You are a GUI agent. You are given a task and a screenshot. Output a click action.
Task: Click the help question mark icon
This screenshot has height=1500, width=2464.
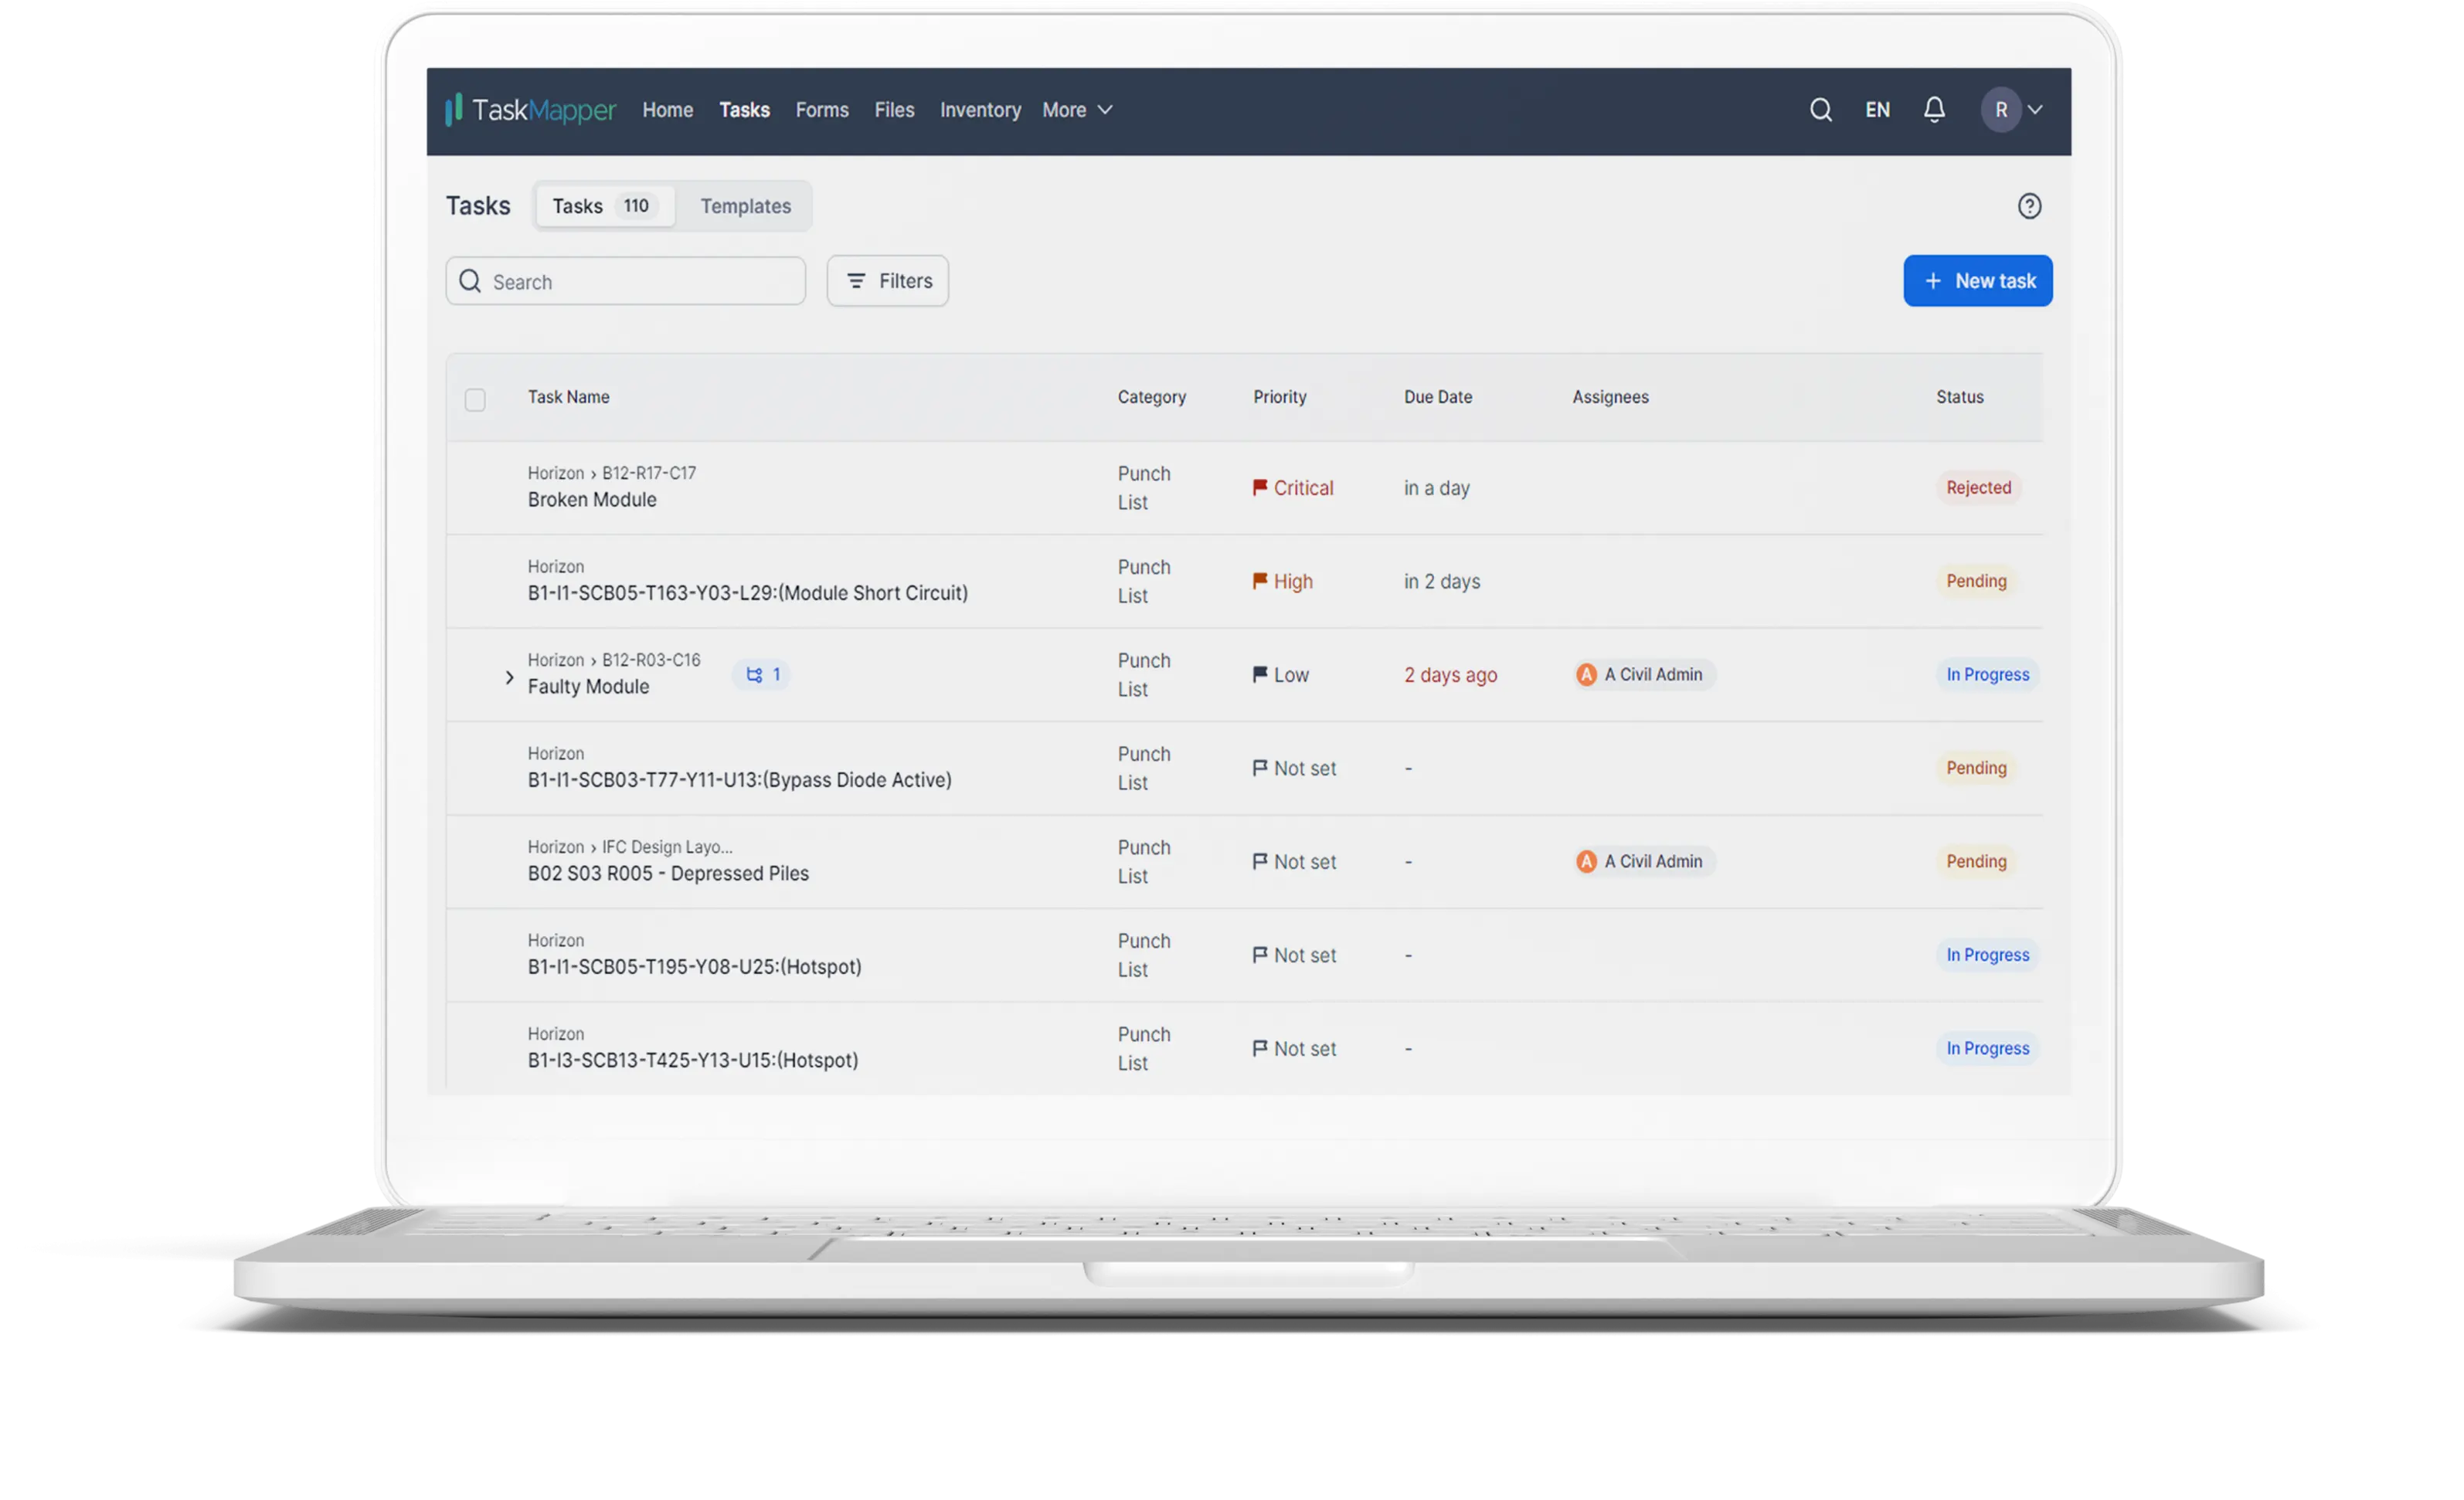2028,206
